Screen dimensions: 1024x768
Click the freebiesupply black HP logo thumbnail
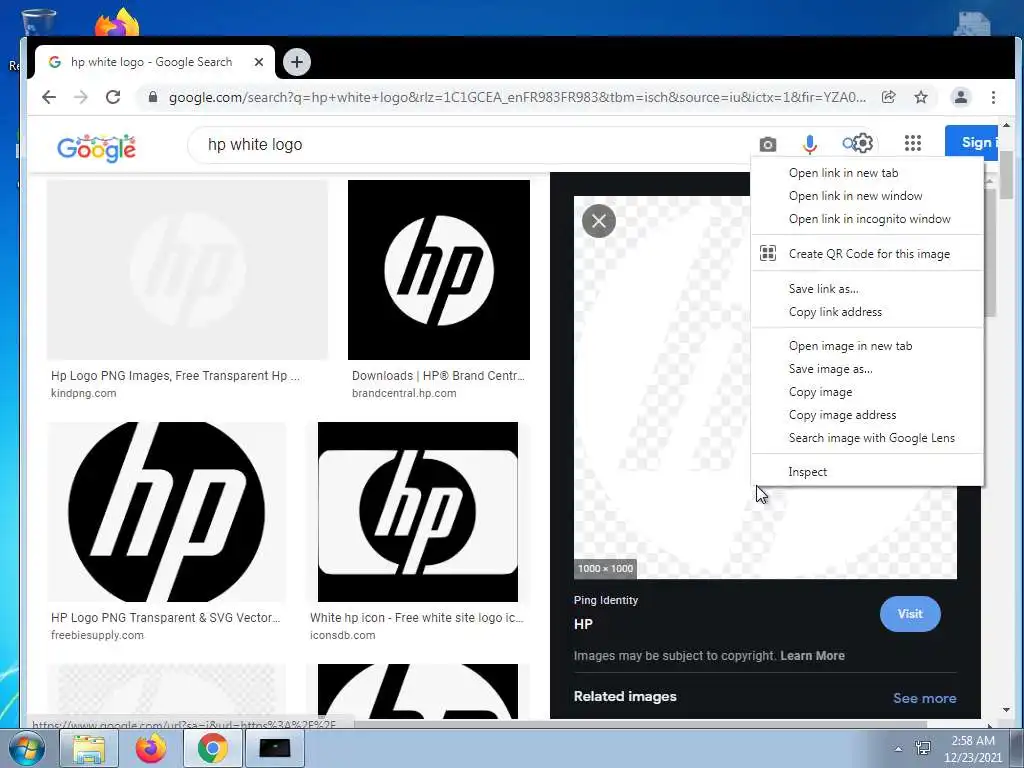pyautogui.click(x=167, y=512)
